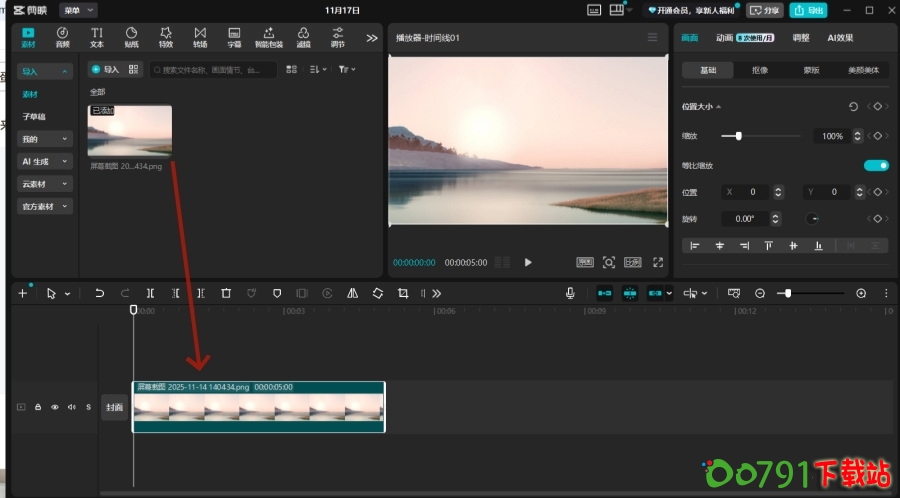Click the undo arrow in timeline toolbar
Image resolution: width=900 pixels, height=498 pixels.
point(99,293)
